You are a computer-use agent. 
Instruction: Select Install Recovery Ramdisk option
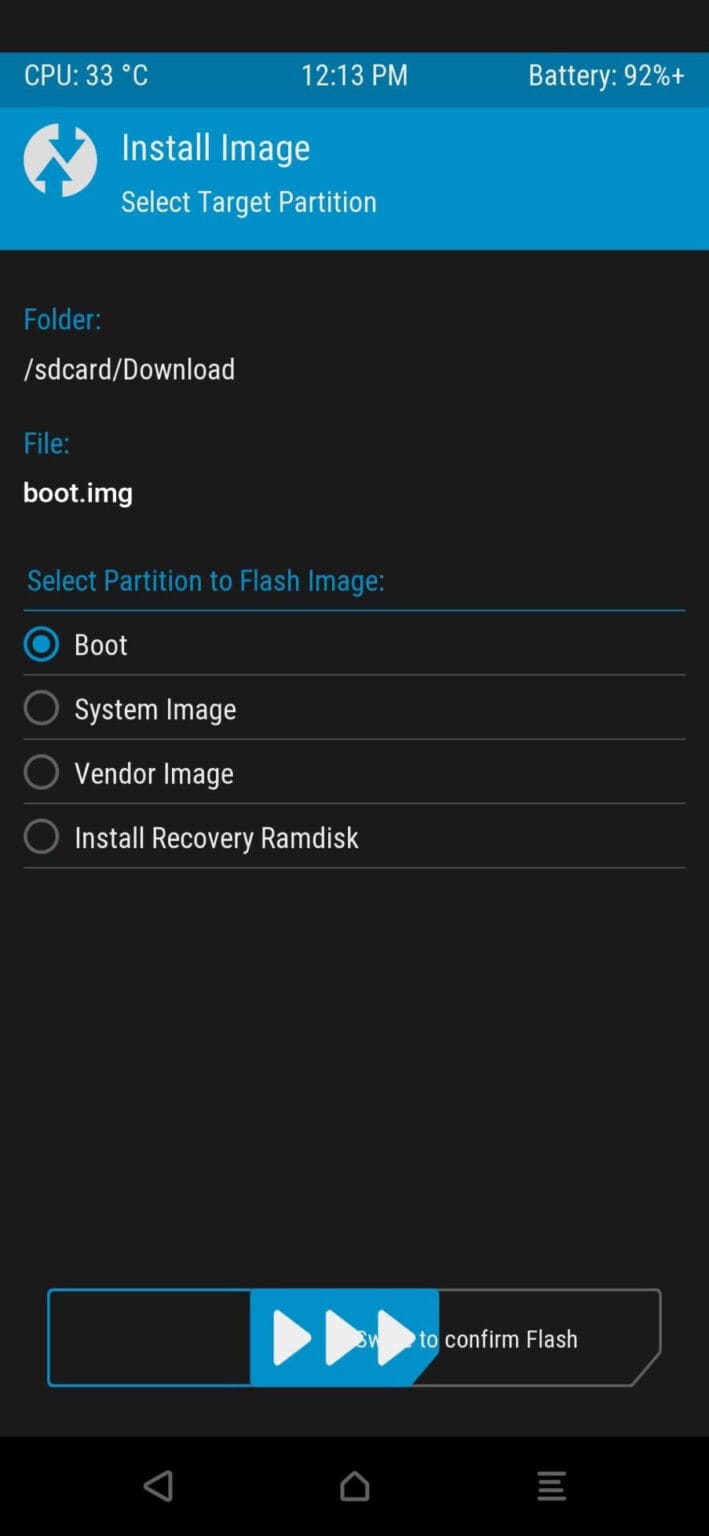41,837
